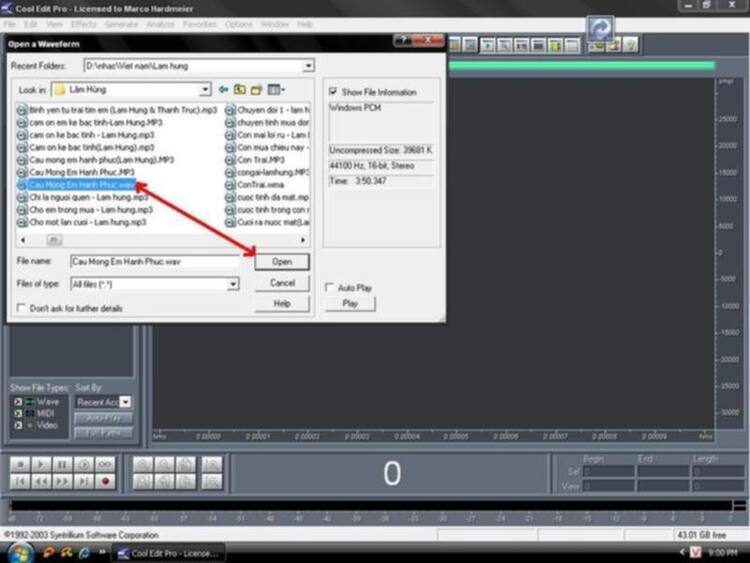Click the large time display showing 0
Image resolution: width=750 pixels, height=563 pixels.
point(390,474)
